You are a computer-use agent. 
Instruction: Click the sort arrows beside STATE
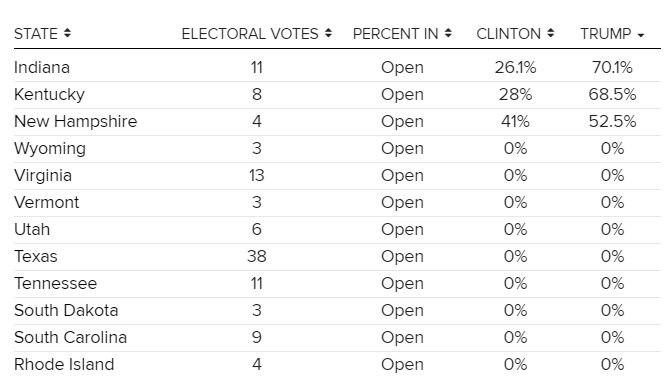(67, 33)
